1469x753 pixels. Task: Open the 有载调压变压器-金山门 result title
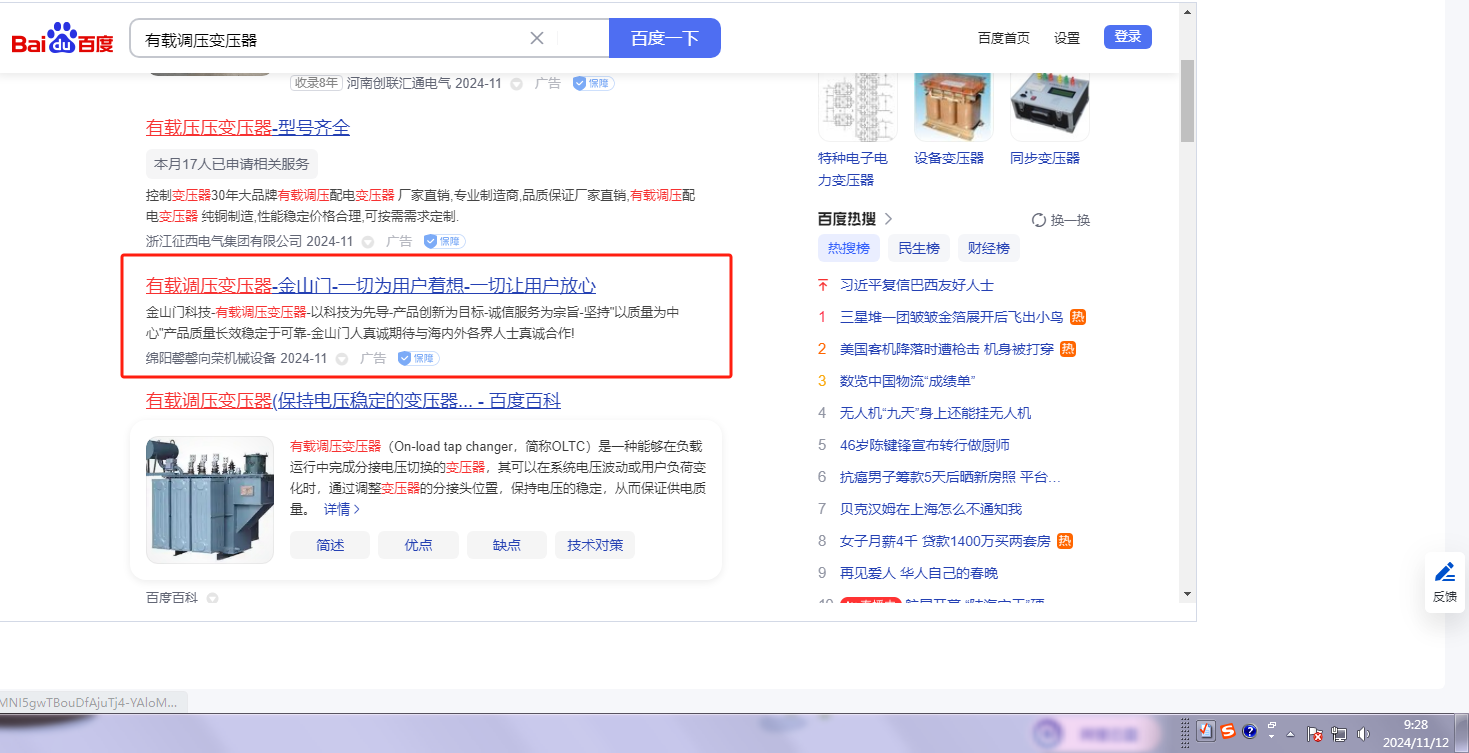371,286
